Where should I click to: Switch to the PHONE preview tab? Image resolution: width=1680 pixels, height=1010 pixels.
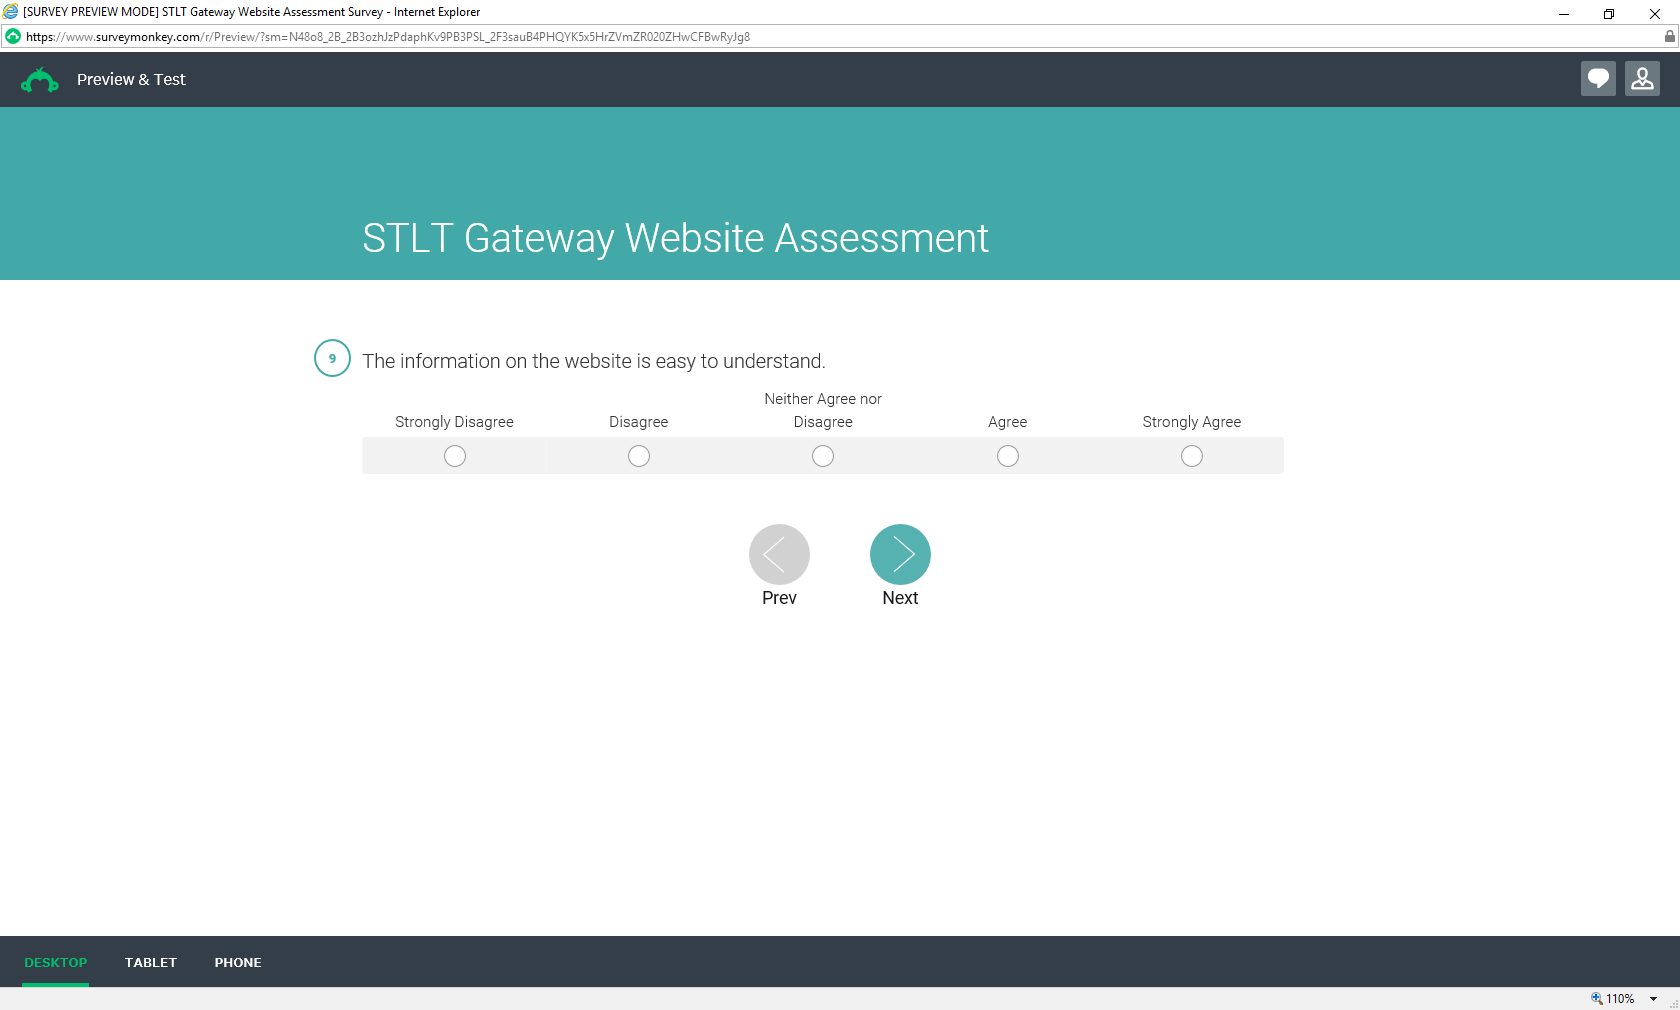click(x=238, y=962)
